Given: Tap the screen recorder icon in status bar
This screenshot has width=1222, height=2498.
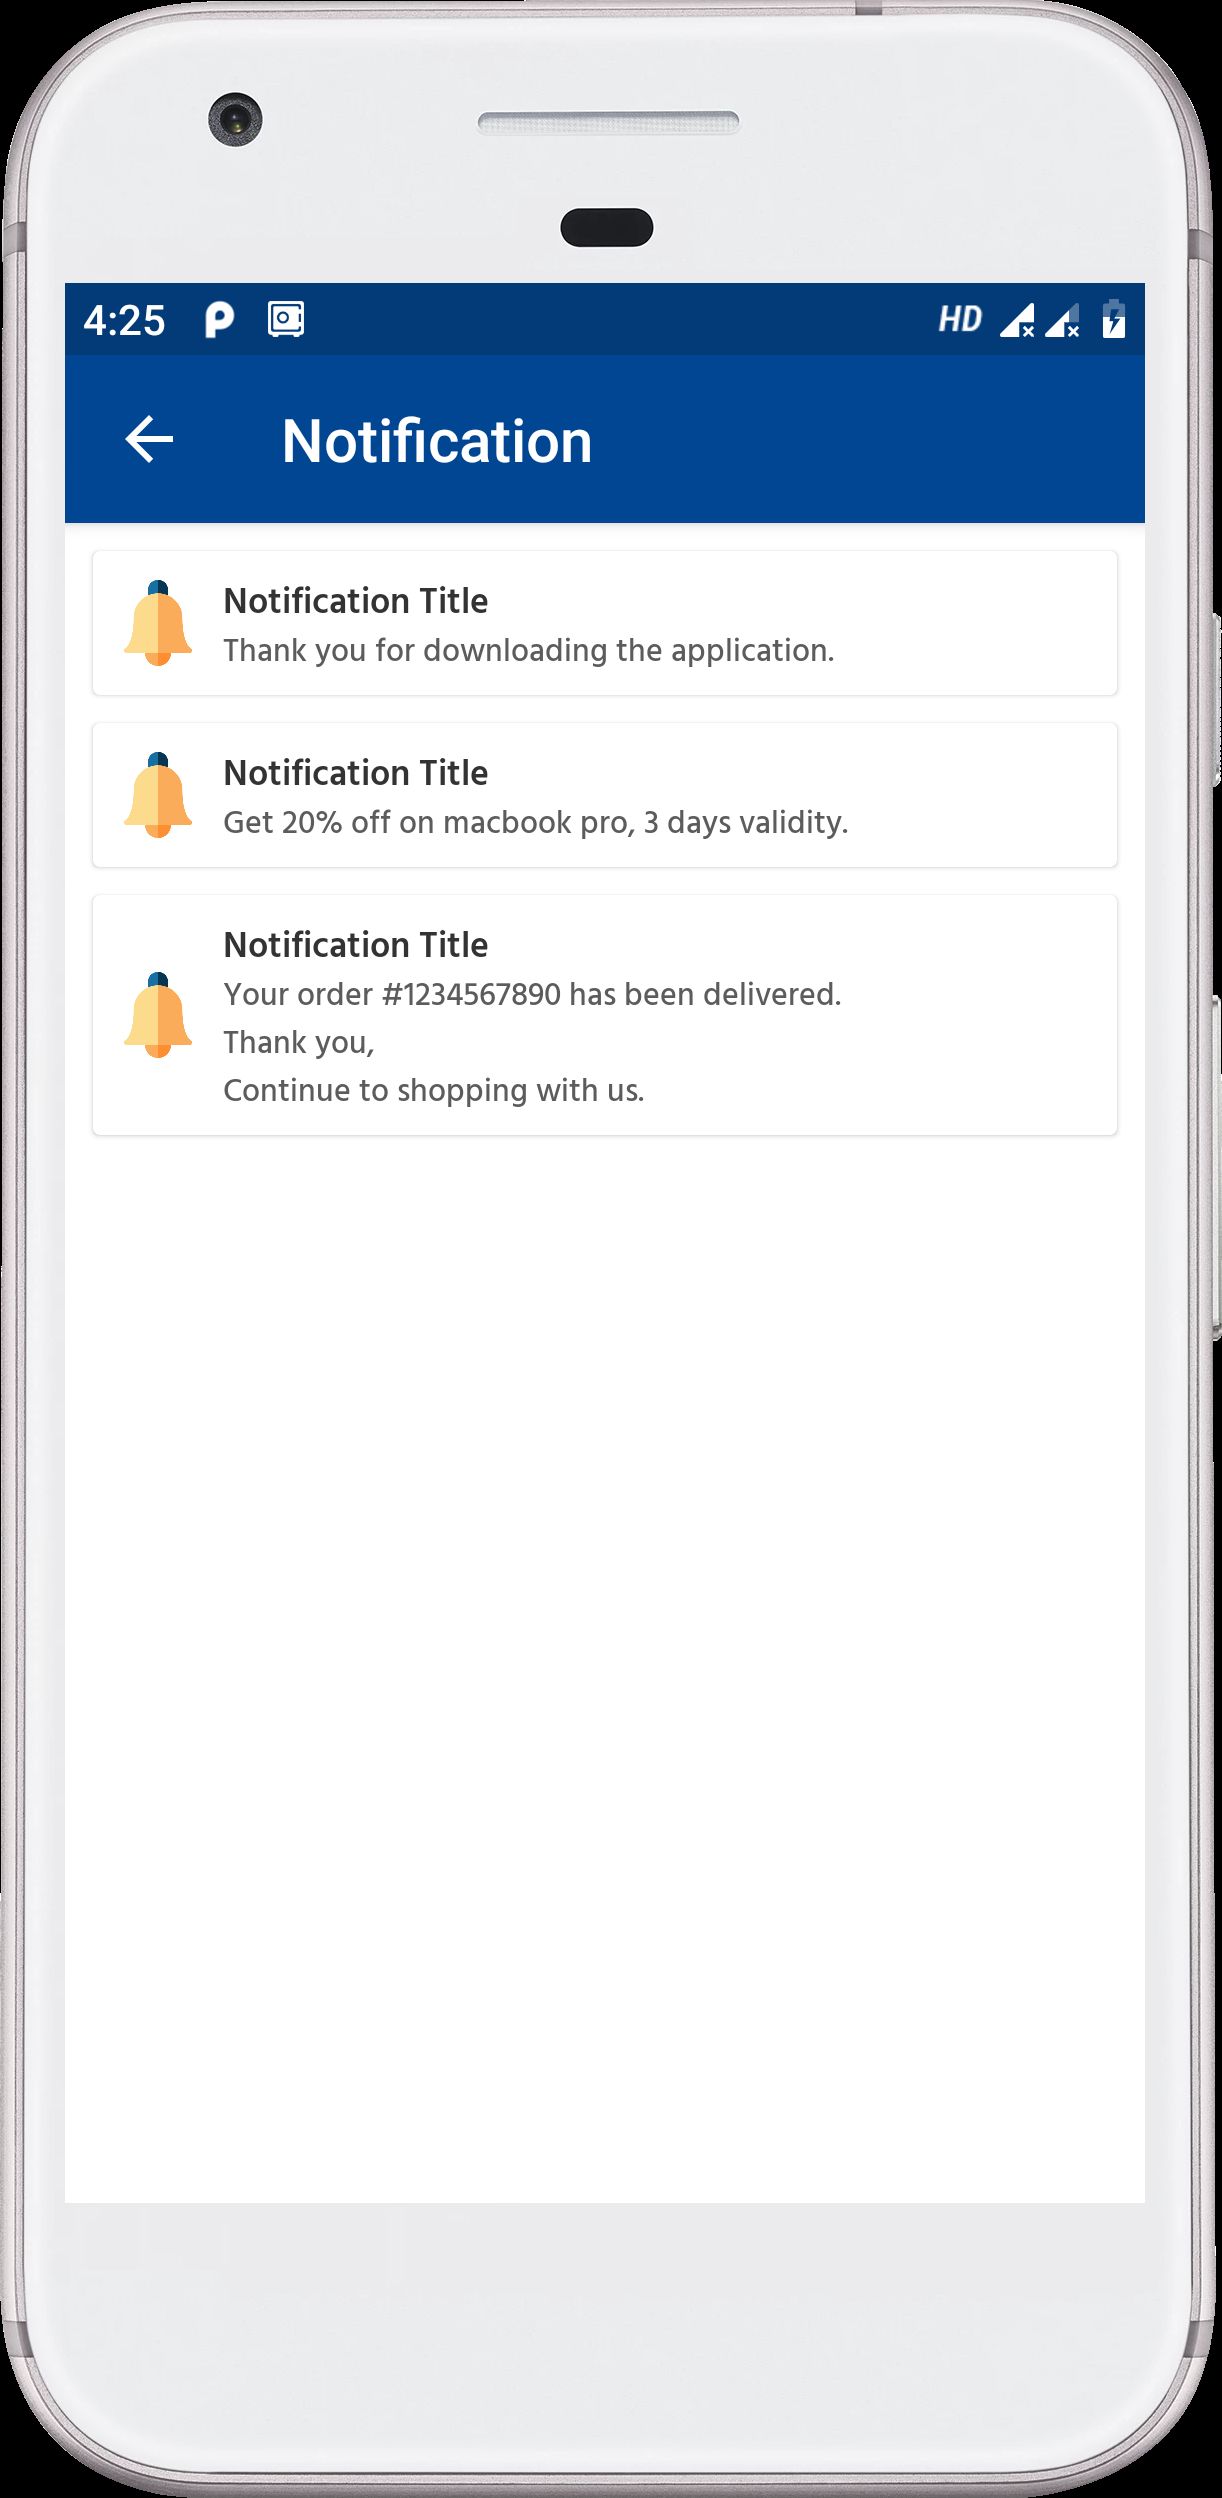Looking at the screenshot, I should click(x=286, y=320).
